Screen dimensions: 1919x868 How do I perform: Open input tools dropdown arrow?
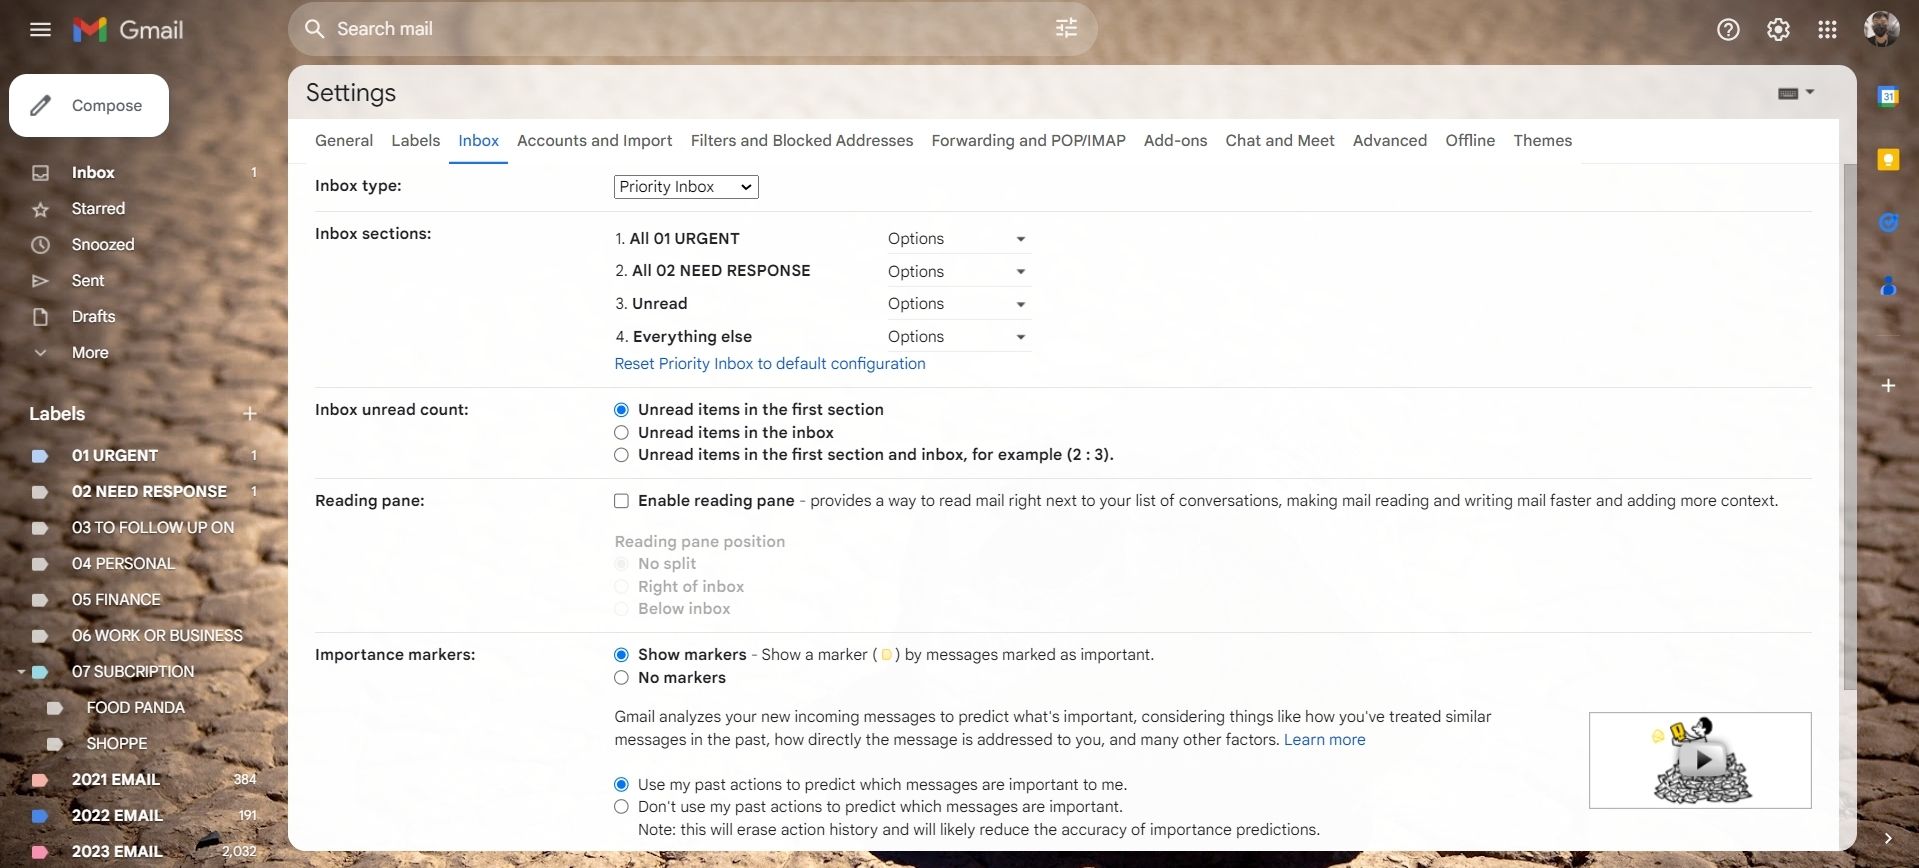tap(1810, 92)
